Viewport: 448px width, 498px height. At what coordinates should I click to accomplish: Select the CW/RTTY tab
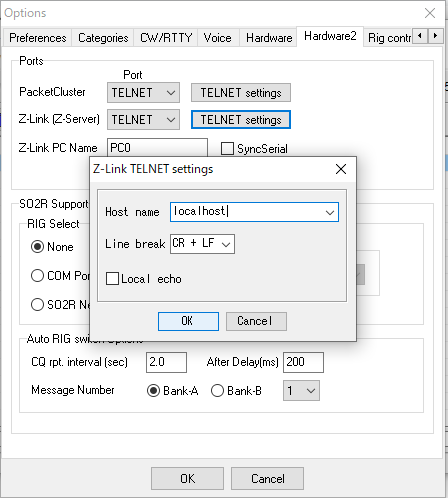point(166,38)
